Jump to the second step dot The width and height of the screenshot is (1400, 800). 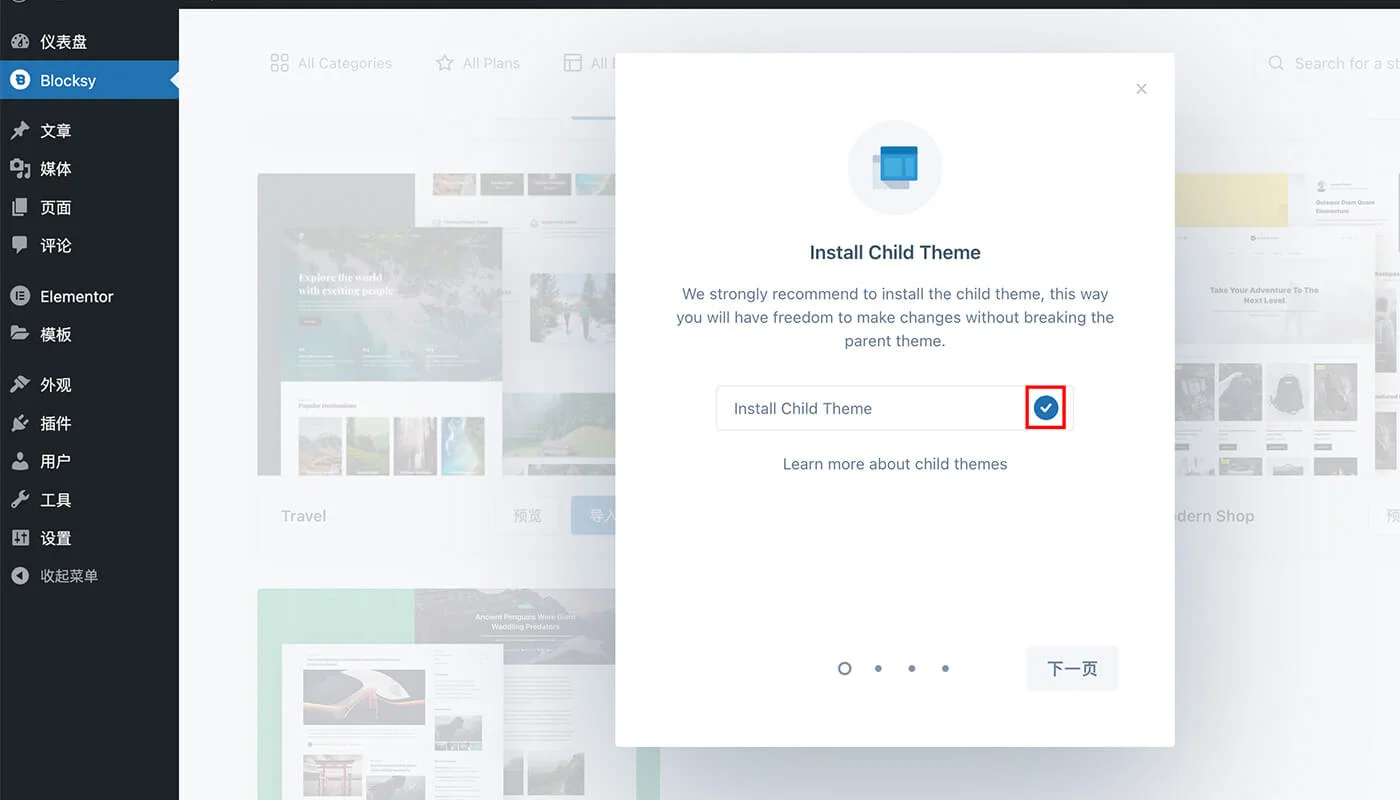[878, 668]
